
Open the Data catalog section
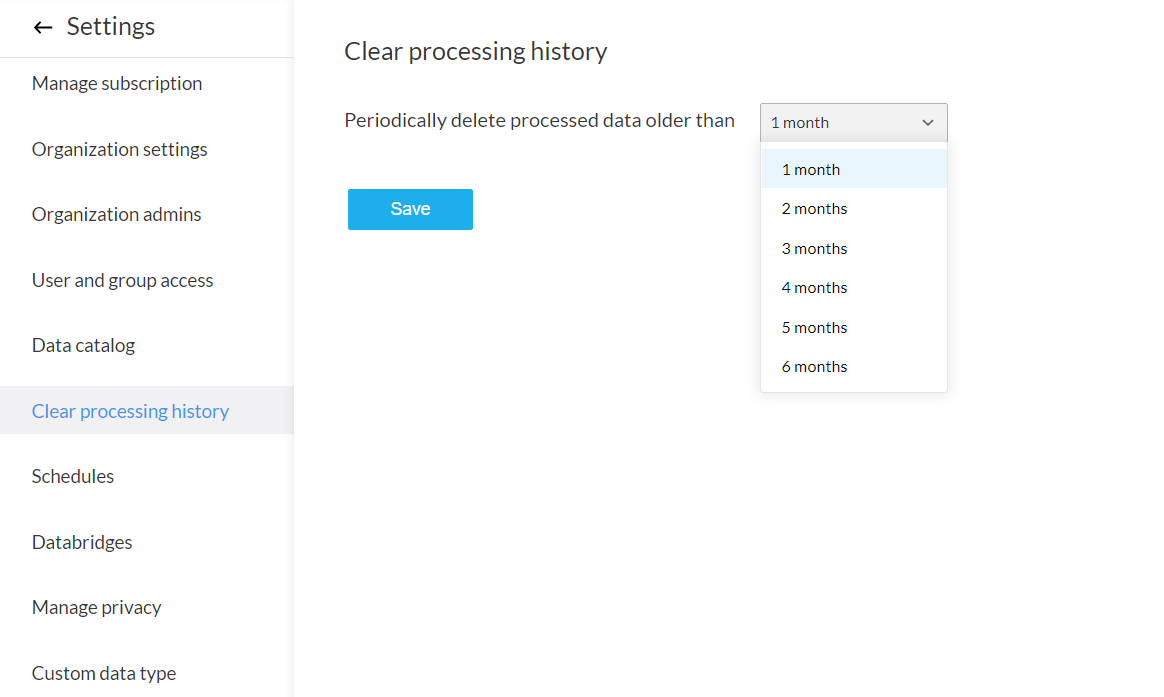coord(83,346)
